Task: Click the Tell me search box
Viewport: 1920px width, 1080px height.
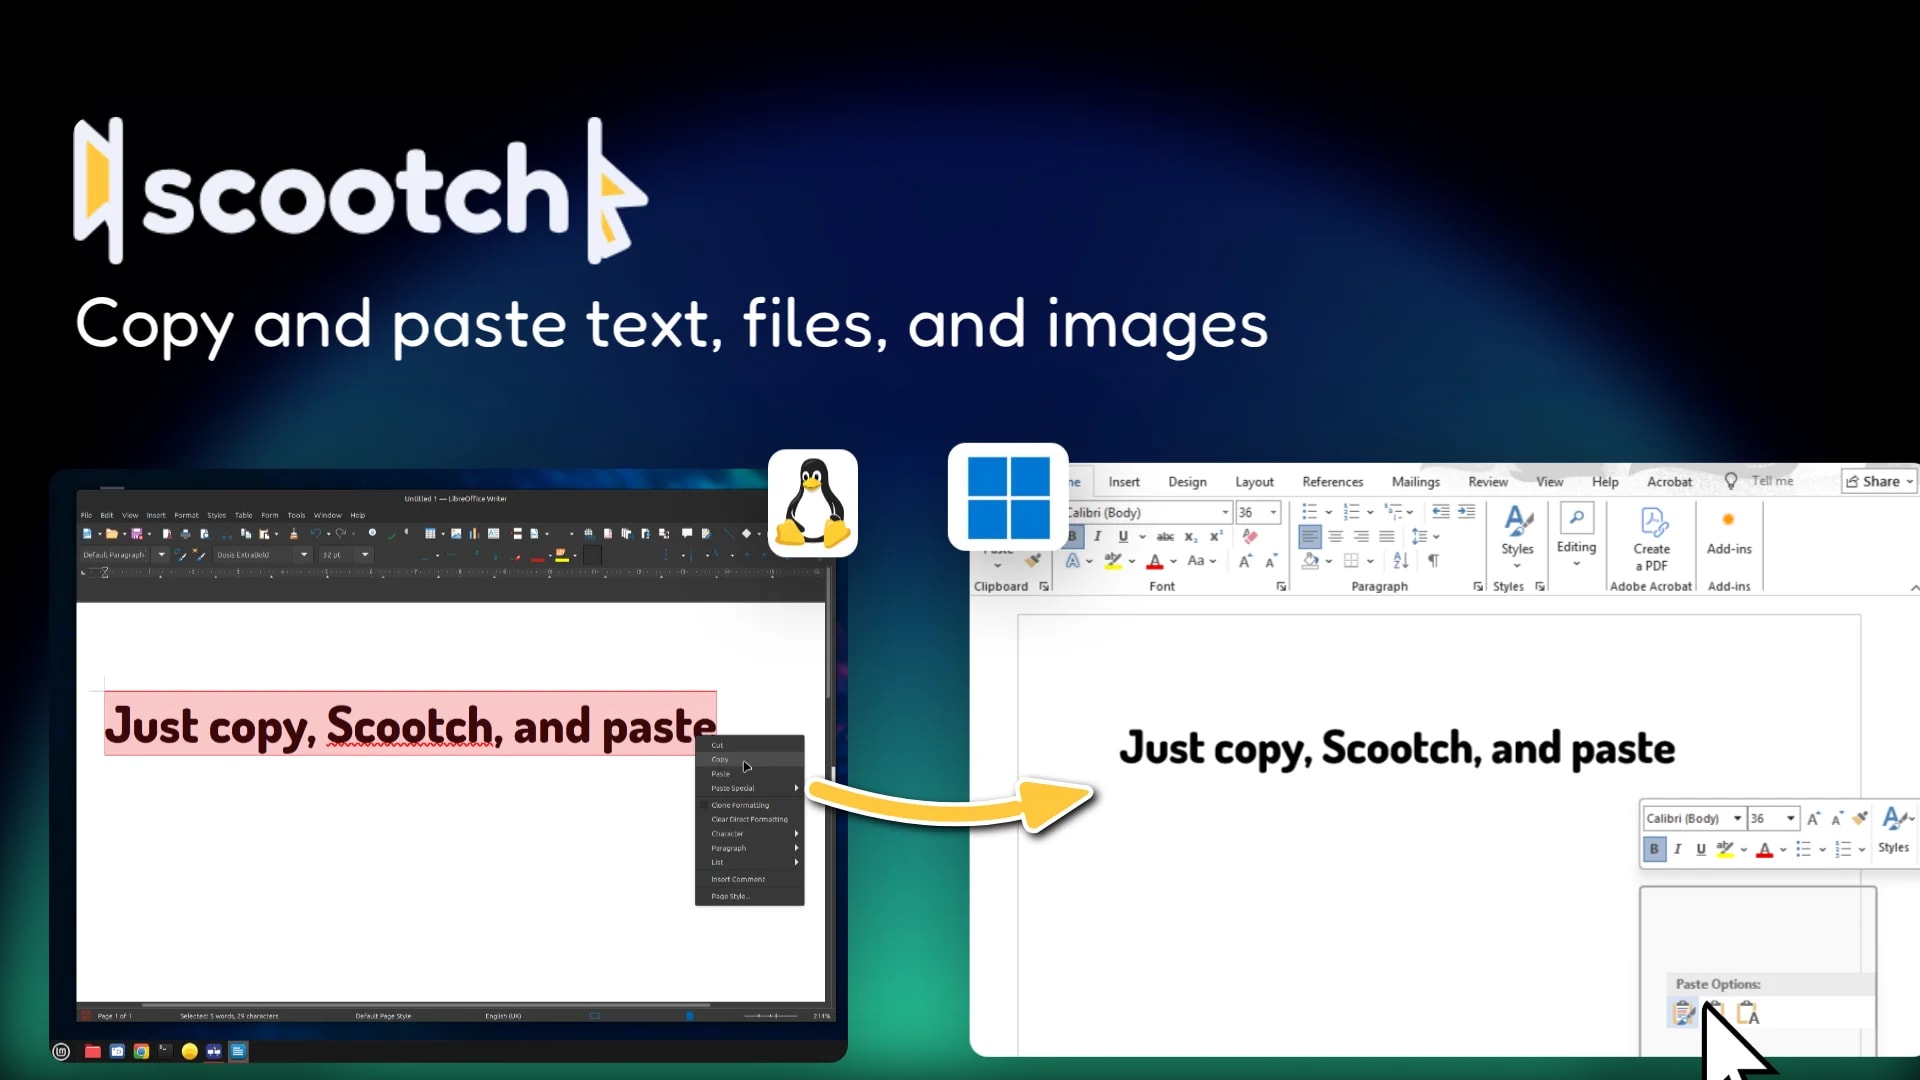Action: pos(1772,481)
